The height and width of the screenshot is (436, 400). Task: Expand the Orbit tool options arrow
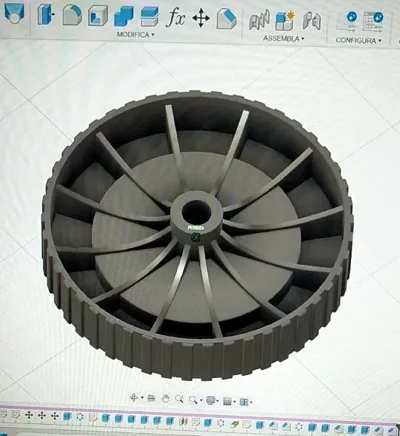(142, 398)
